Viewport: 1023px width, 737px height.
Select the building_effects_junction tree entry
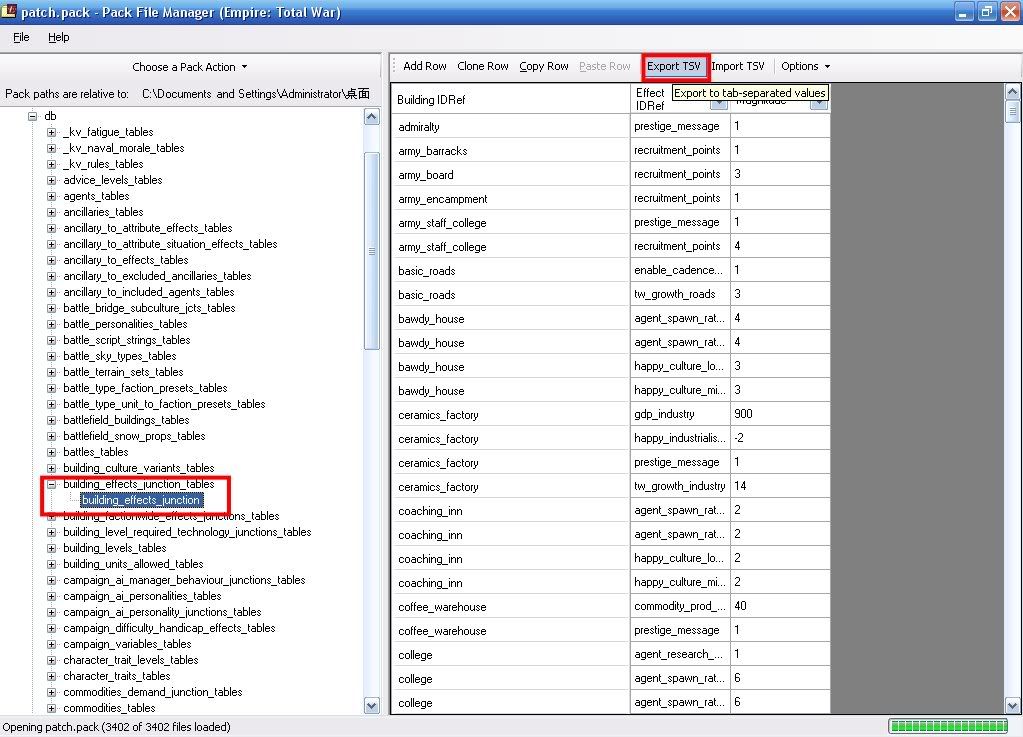[x=141, y=500]
